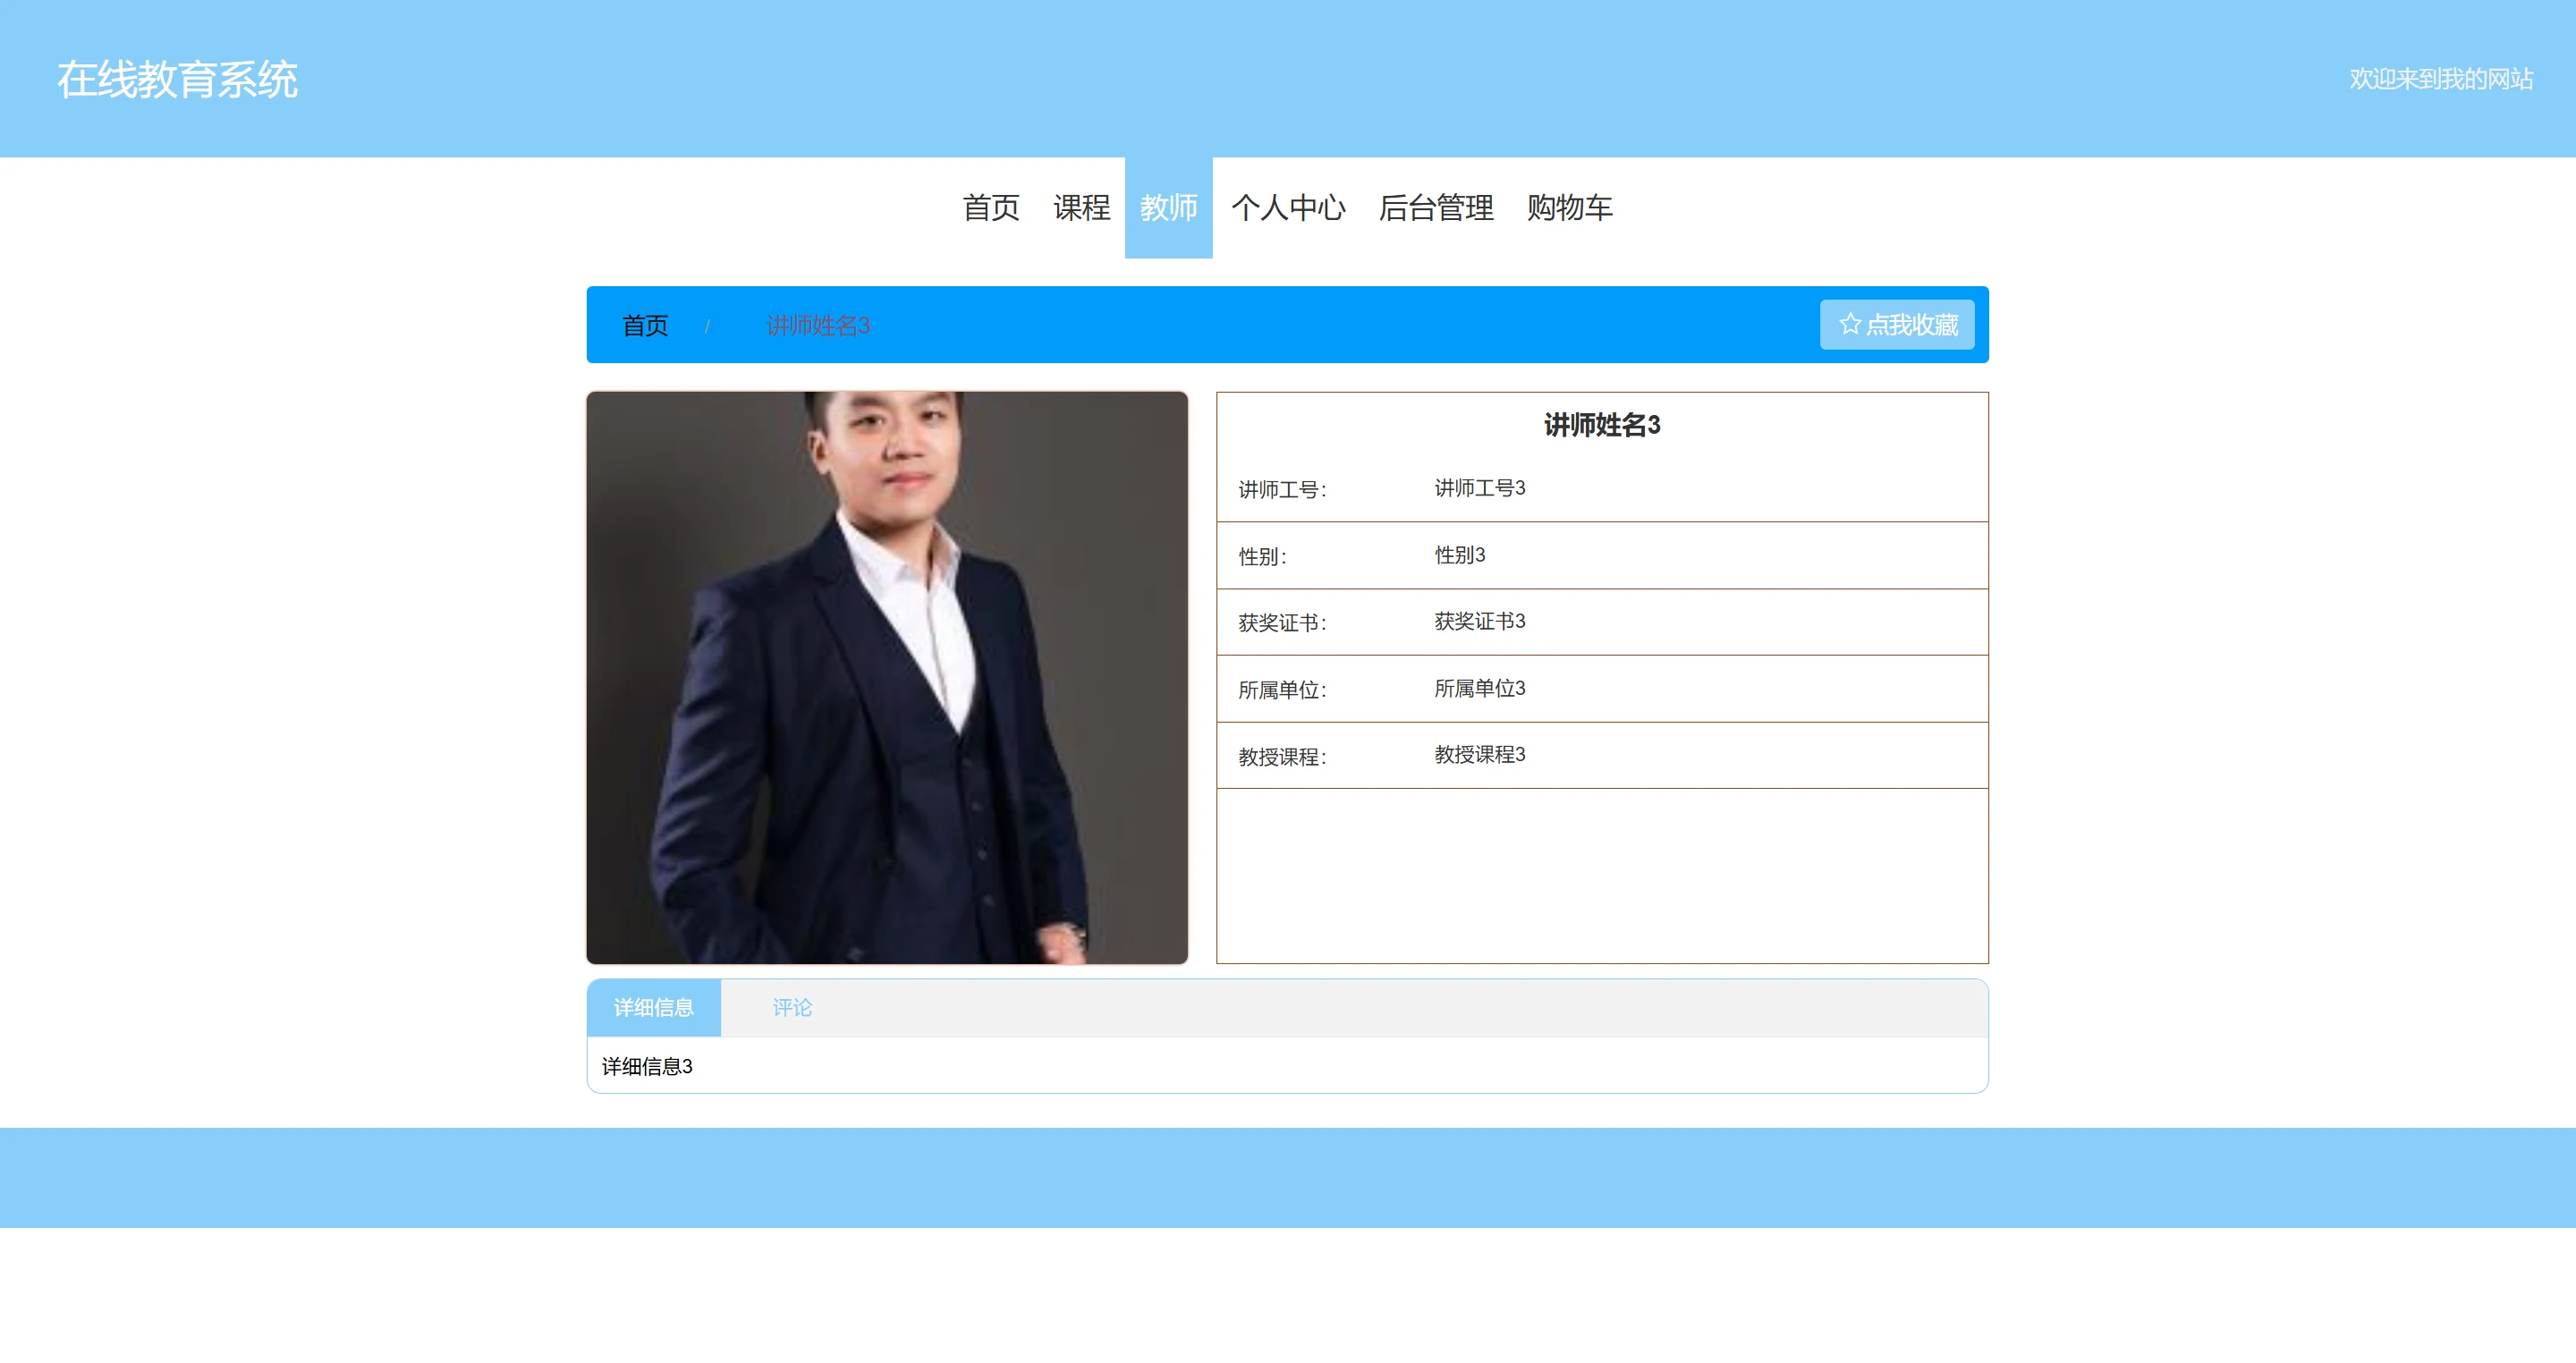Image resolution: width=2576 pixels, height=1363 pixels.
Task: Open the 首页 nav menu item
Action: tap(990, 207)
